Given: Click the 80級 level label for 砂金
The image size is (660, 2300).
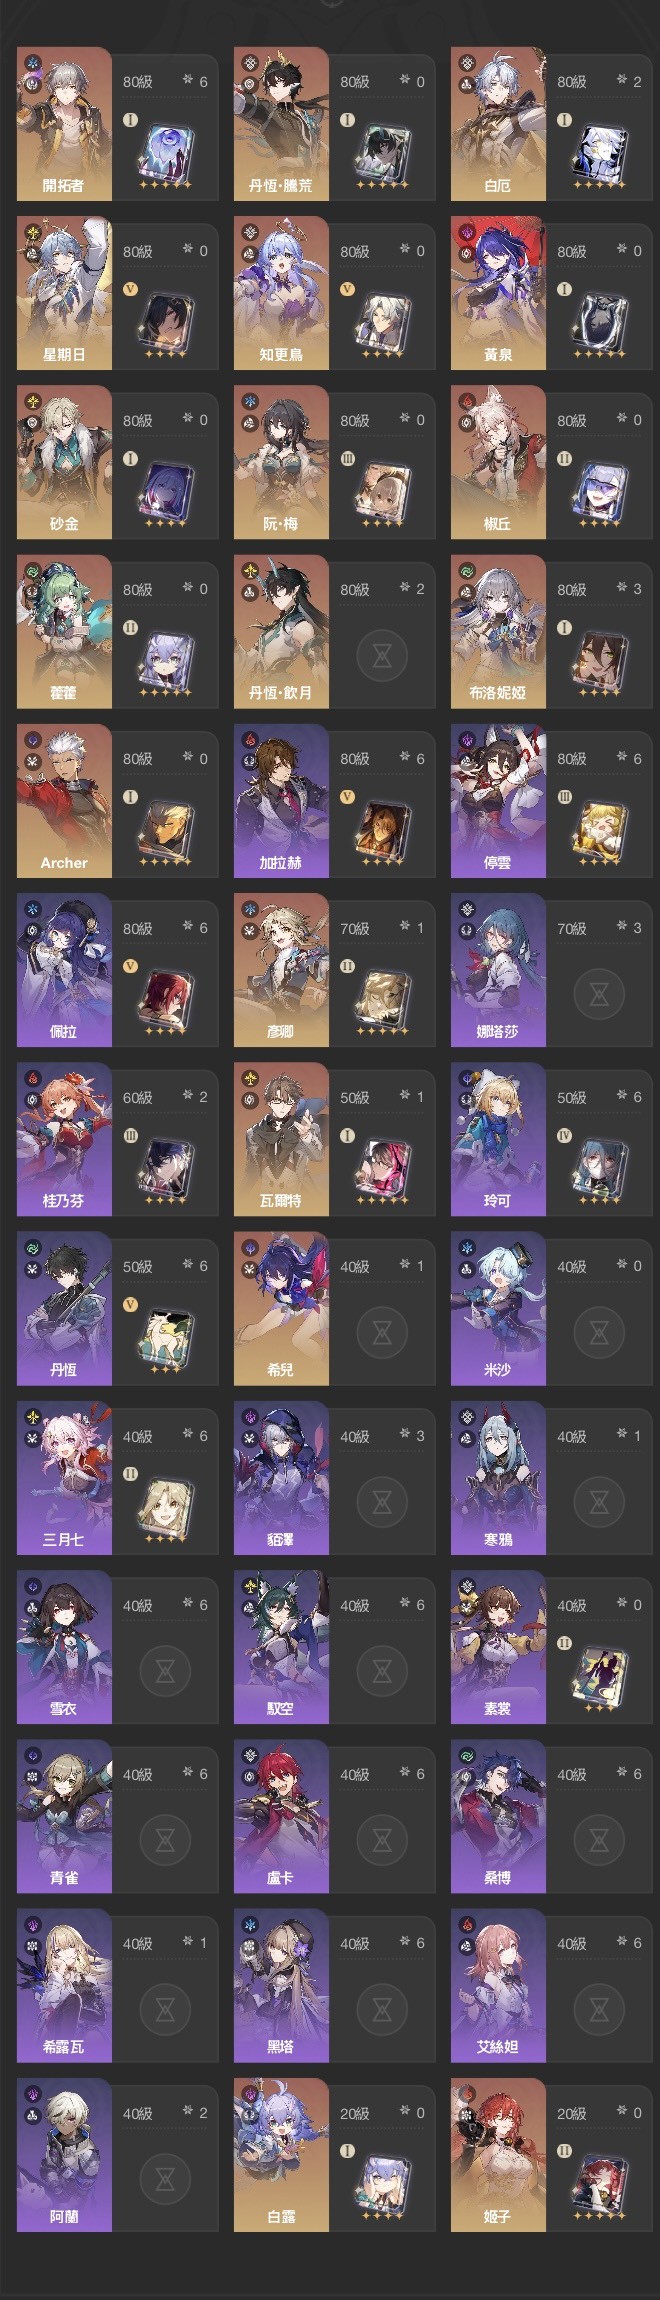Looking at the screenshot, I should pyautogui.click(x=138, y=420).
